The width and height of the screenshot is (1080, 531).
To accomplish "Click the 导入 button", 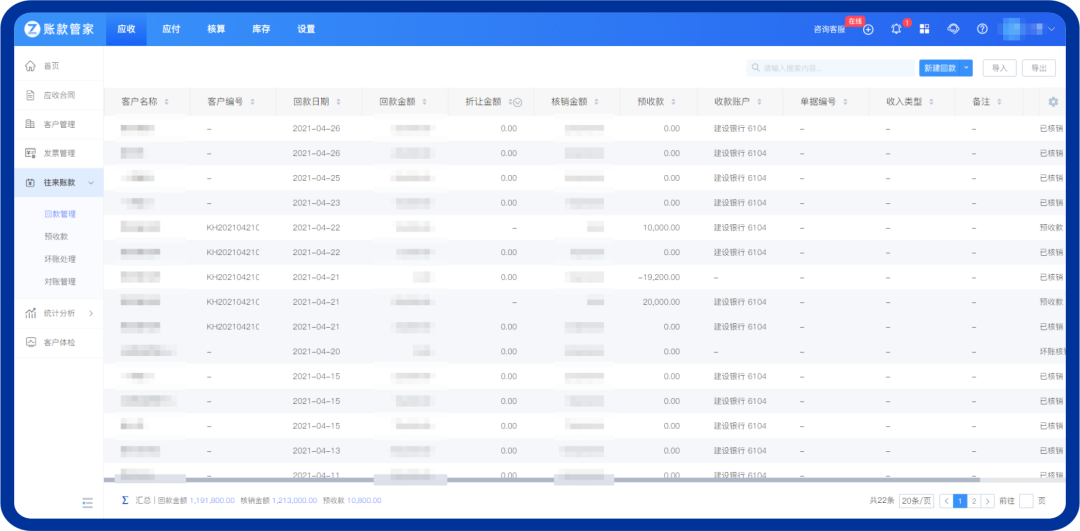I will click(999, 68).
